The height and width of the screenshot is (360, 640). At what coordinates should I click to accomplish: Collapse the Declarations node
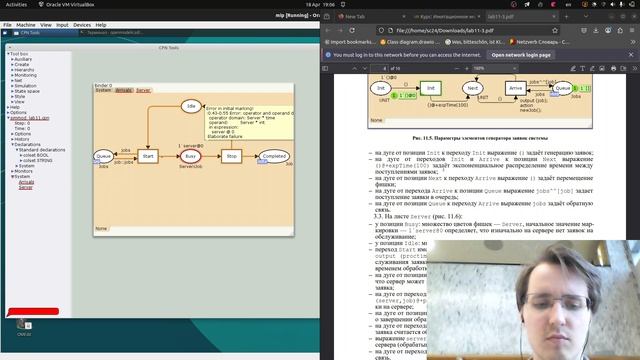12,144
